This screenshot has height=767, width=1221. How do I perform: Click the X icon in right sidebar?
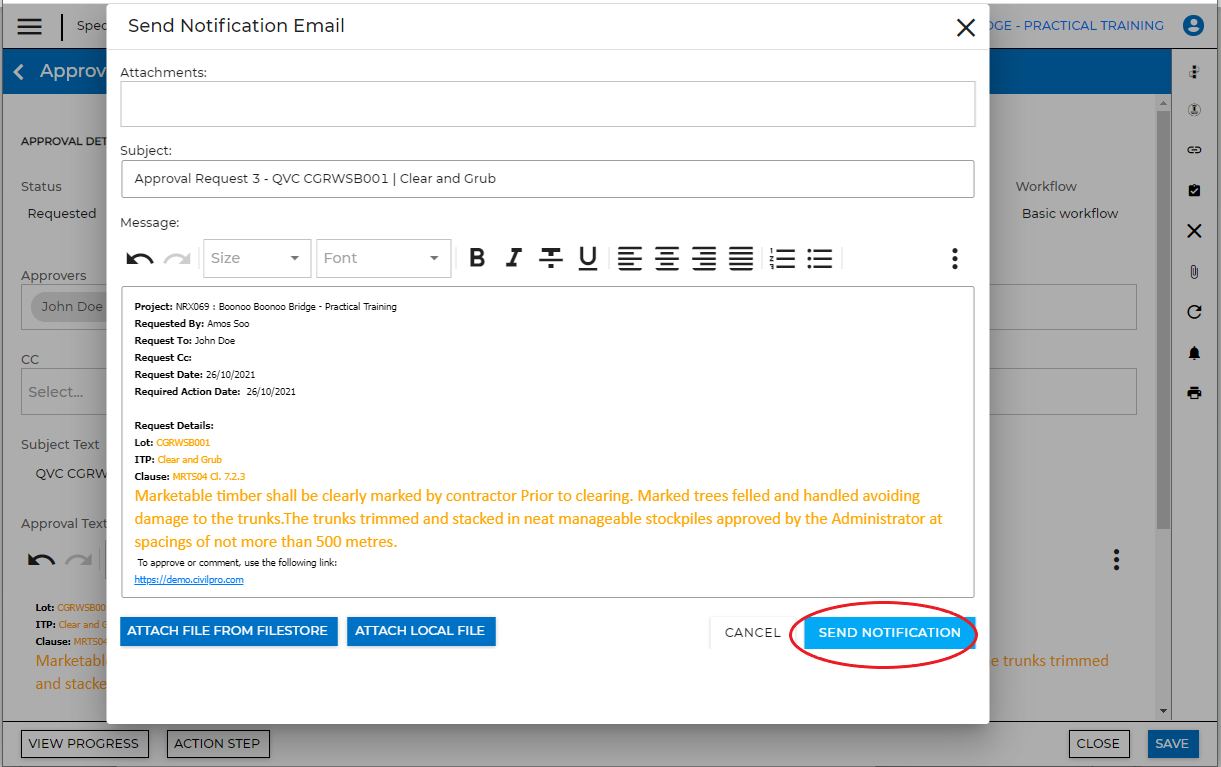[x=1194, y=231]
